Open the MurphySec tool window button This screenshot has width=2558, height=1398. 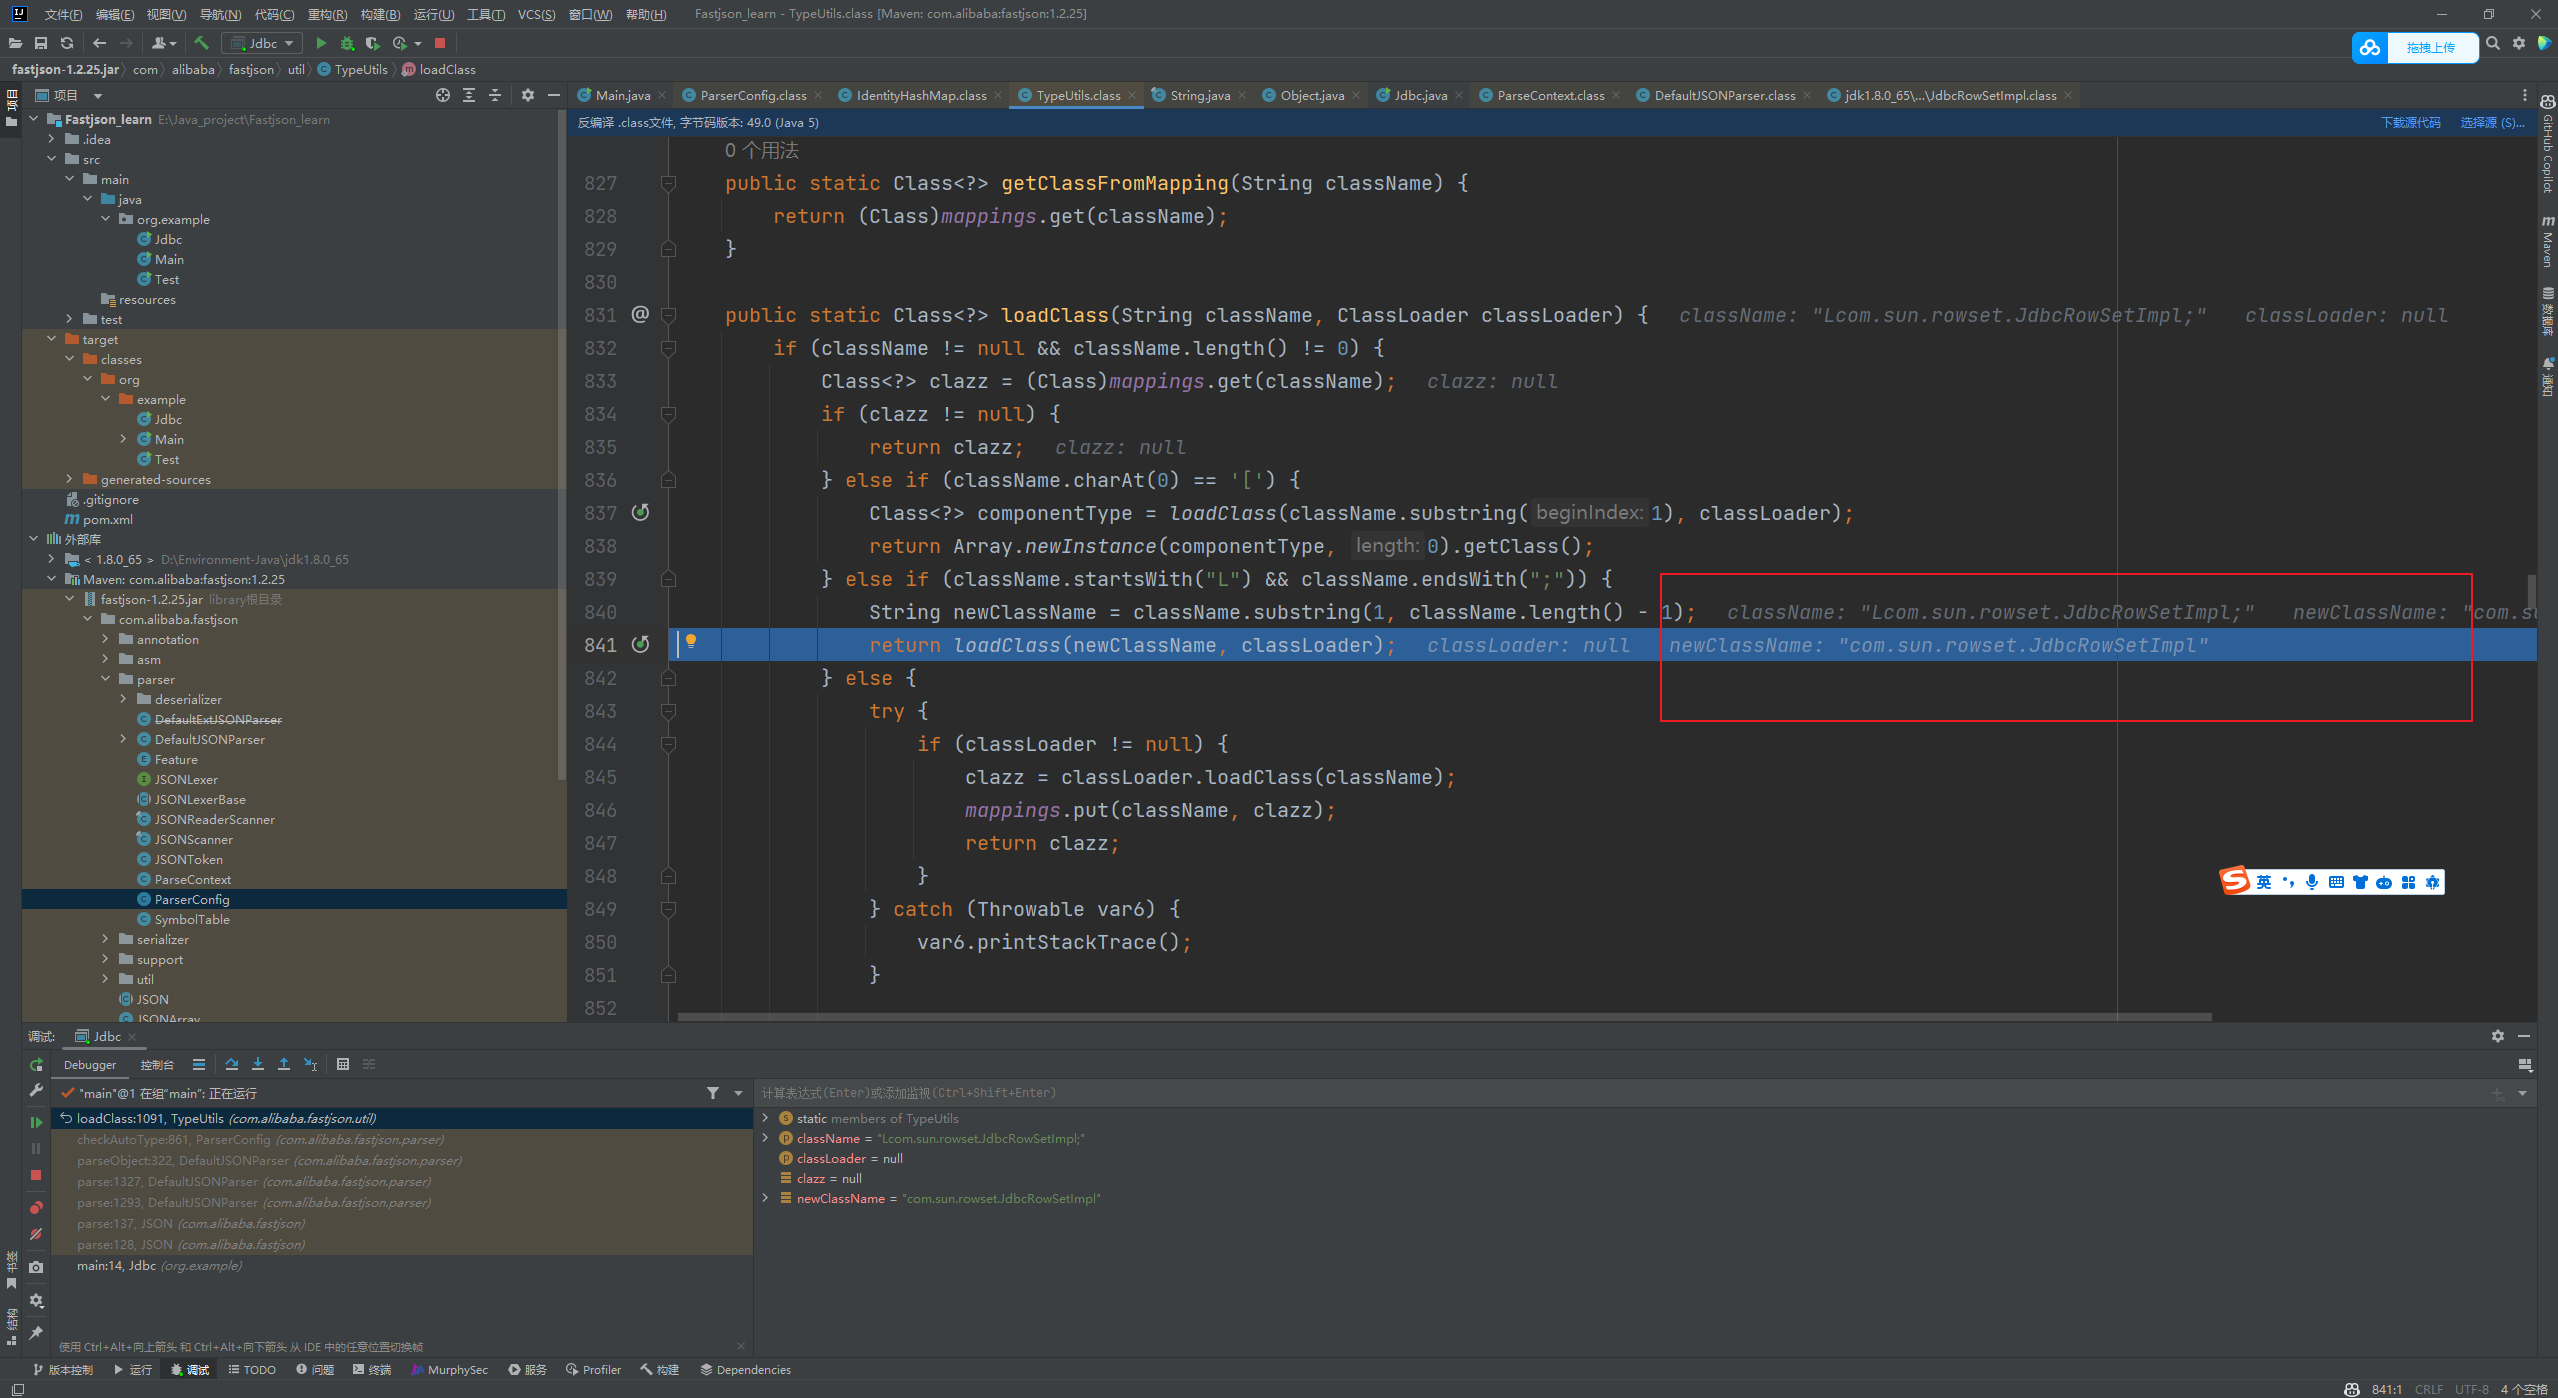point(450,1369)
